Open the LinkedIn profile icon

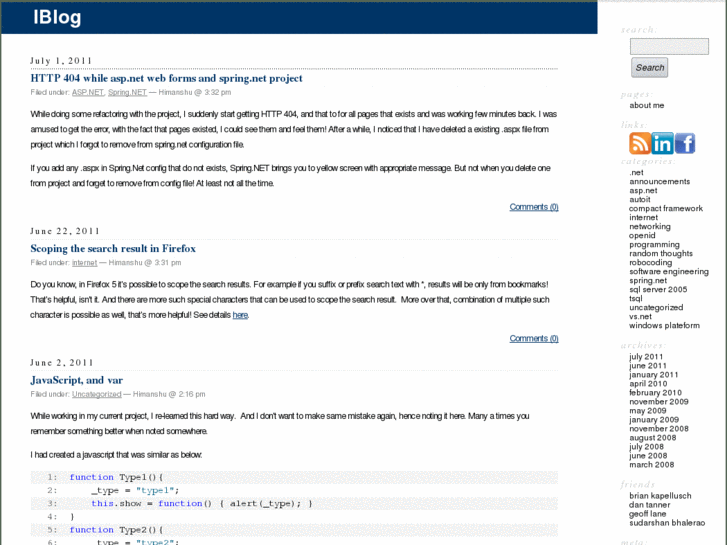coord(662,143)
